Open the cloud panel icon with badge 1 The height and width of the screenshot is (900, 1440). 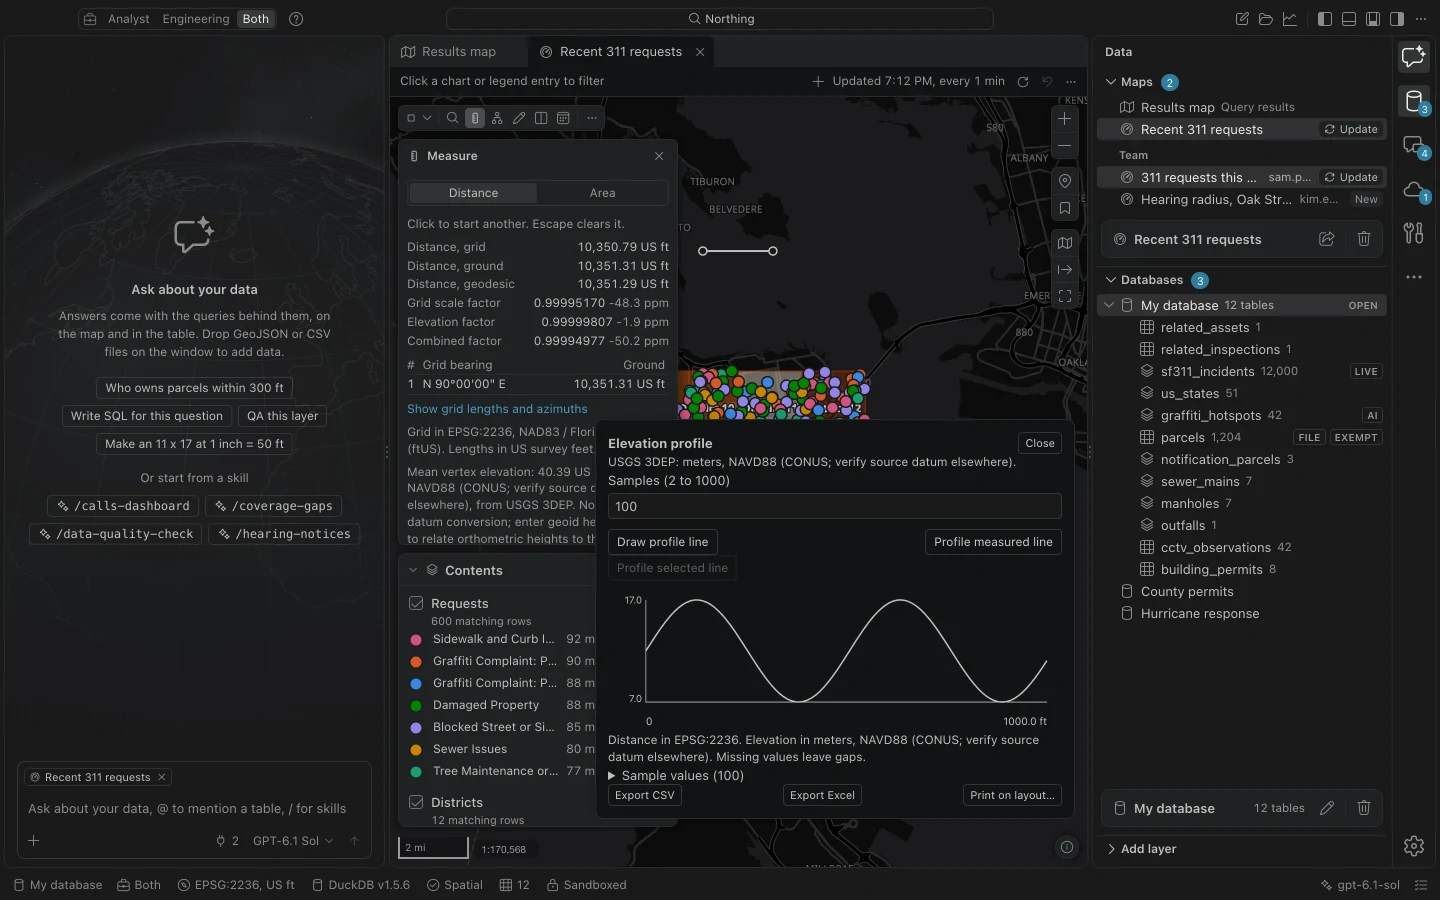(1413, 189)
